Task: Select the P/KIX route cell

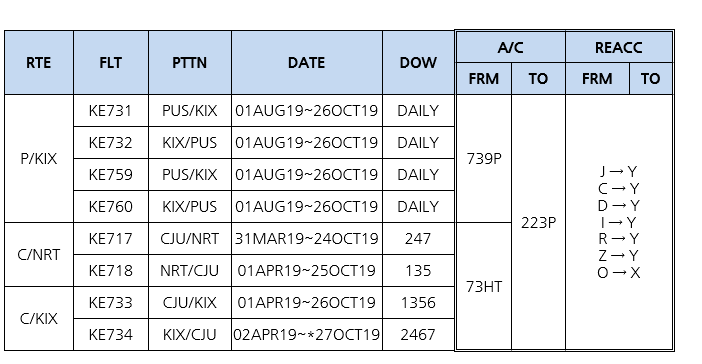Action: 39,158
